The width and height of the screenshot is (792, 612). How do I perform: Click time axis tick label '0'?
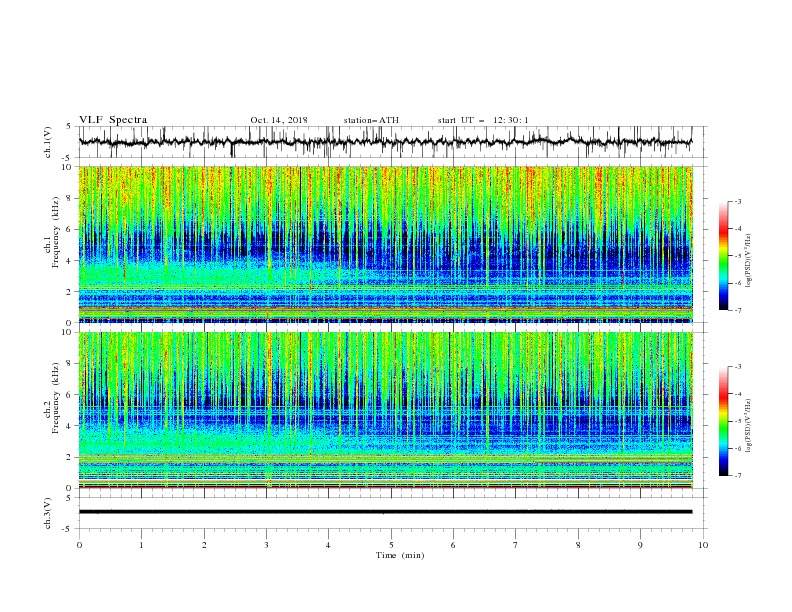click(x=79, y=545)
